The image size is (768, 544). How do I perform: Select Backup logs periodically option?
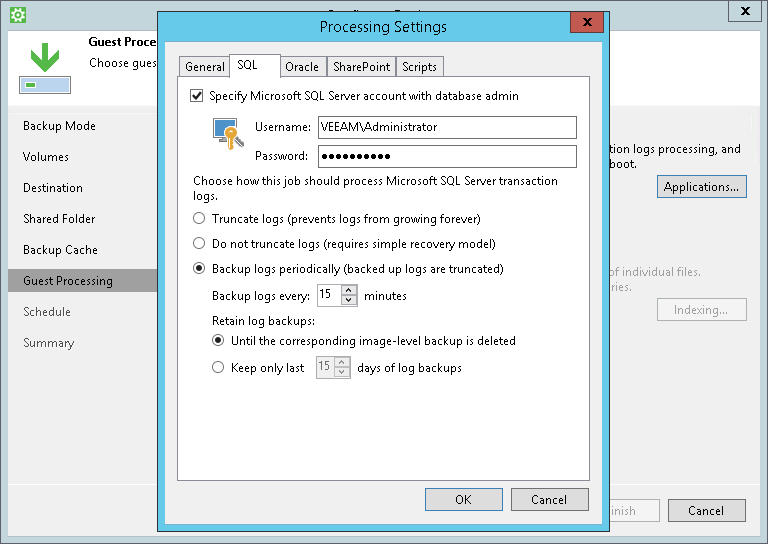pos(199,268)
